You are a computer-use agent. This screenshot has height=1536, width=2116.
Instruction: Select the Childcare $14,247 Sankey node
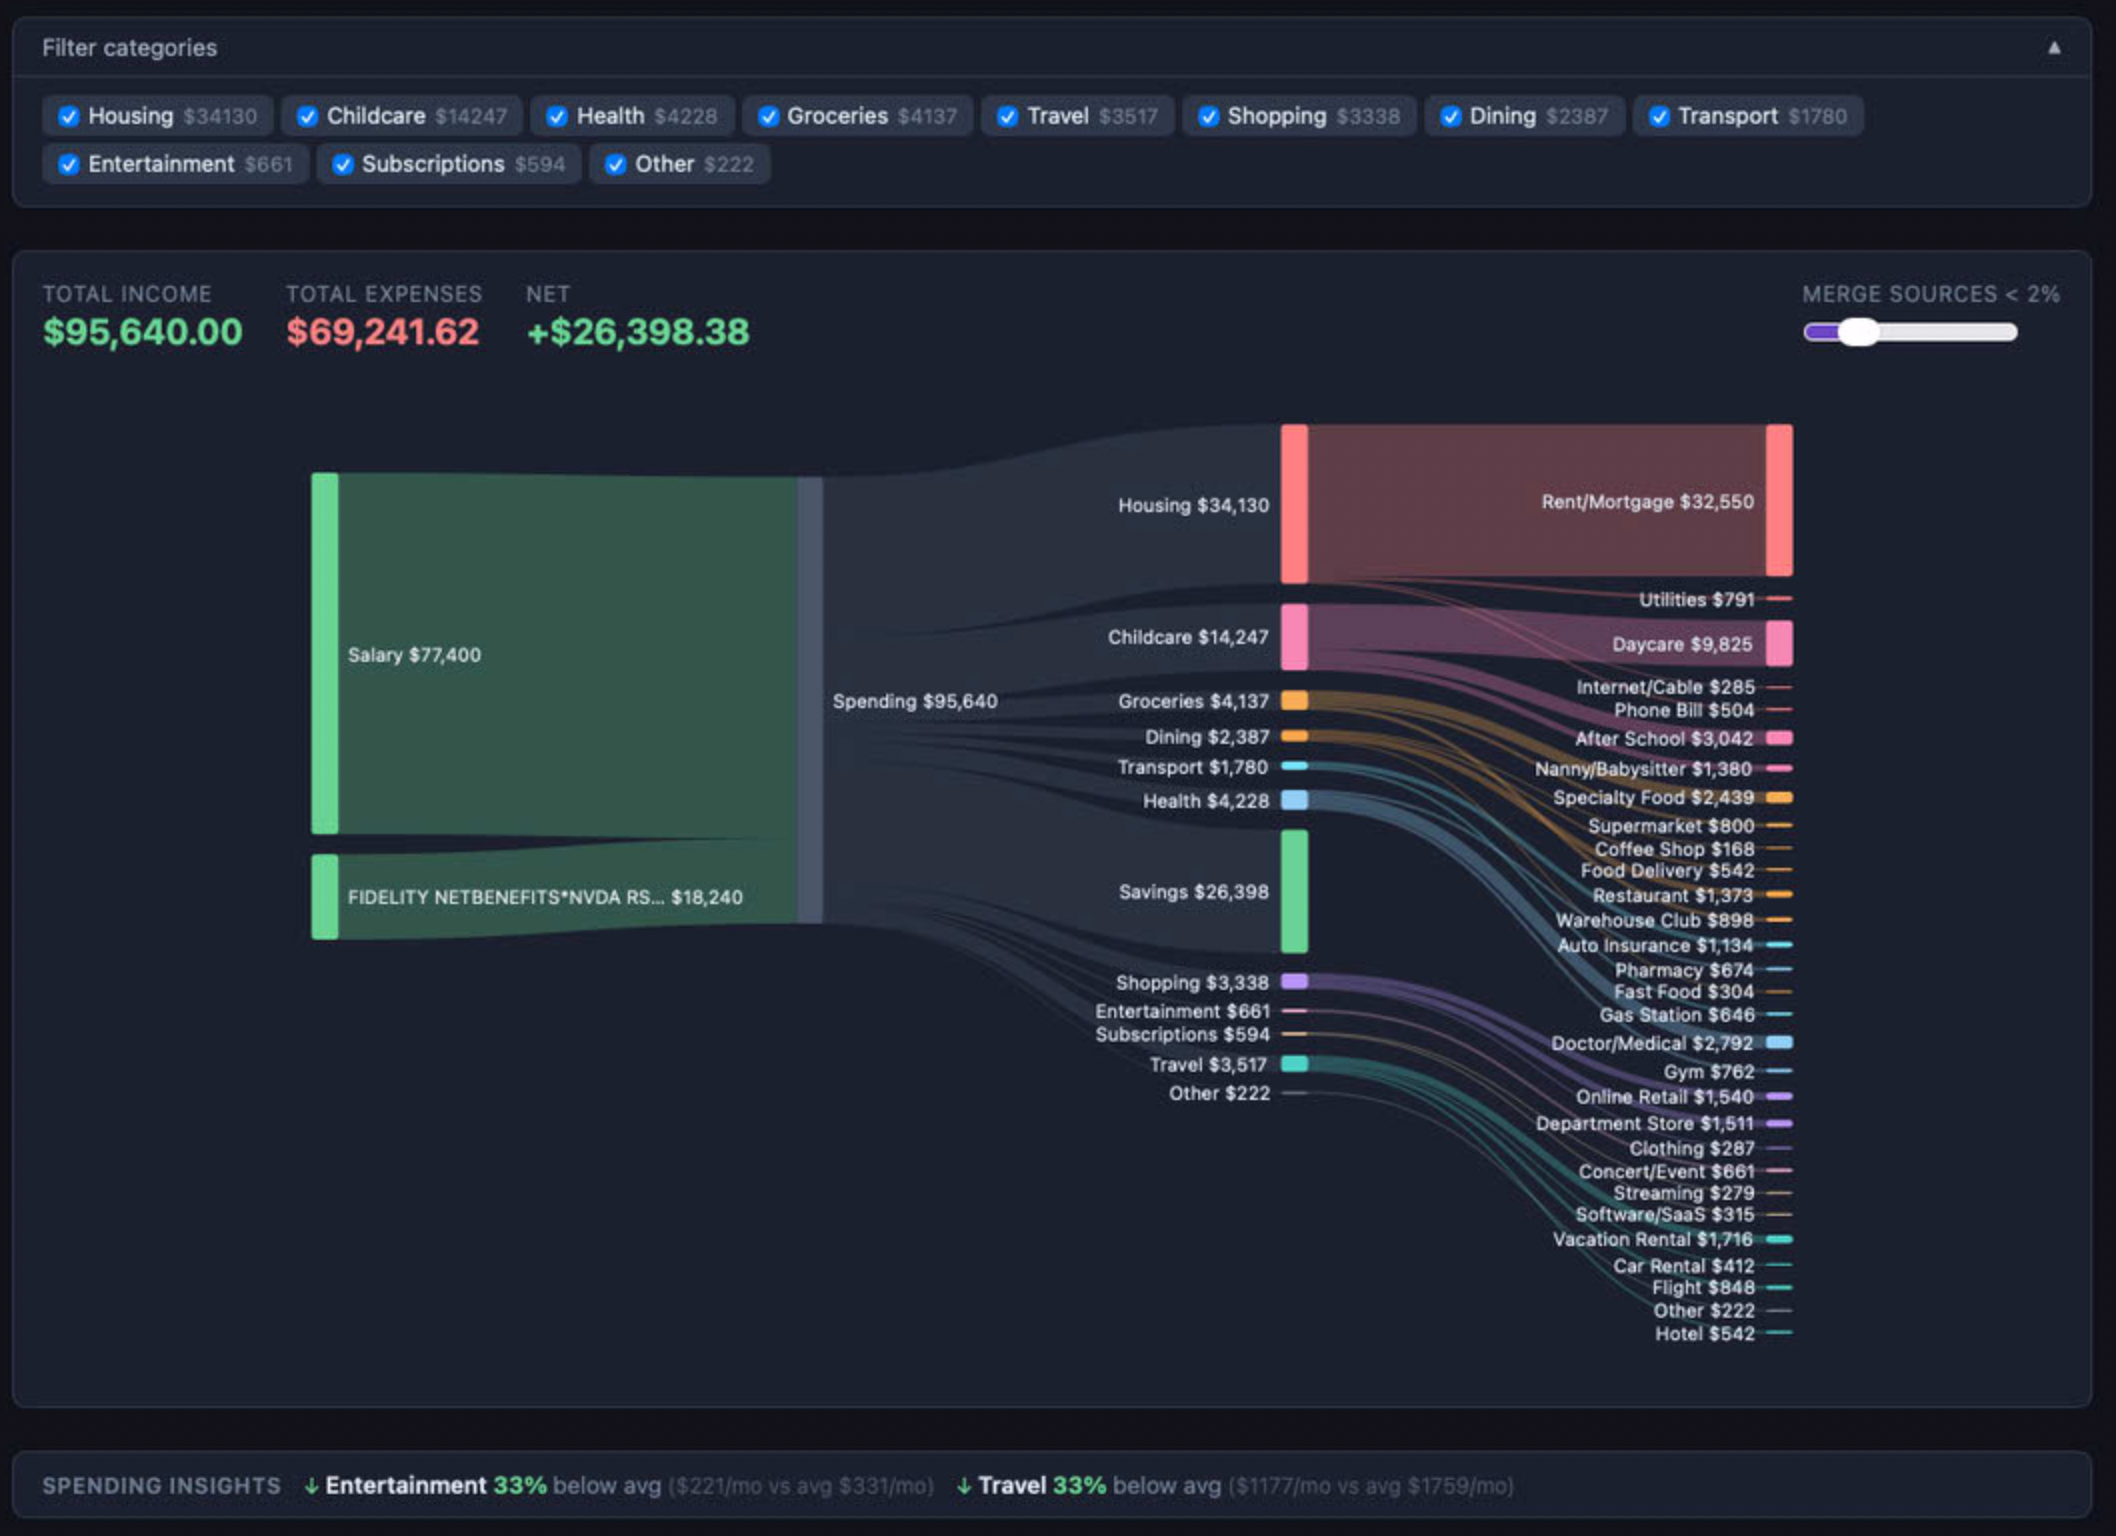[x=1294, y=637]
